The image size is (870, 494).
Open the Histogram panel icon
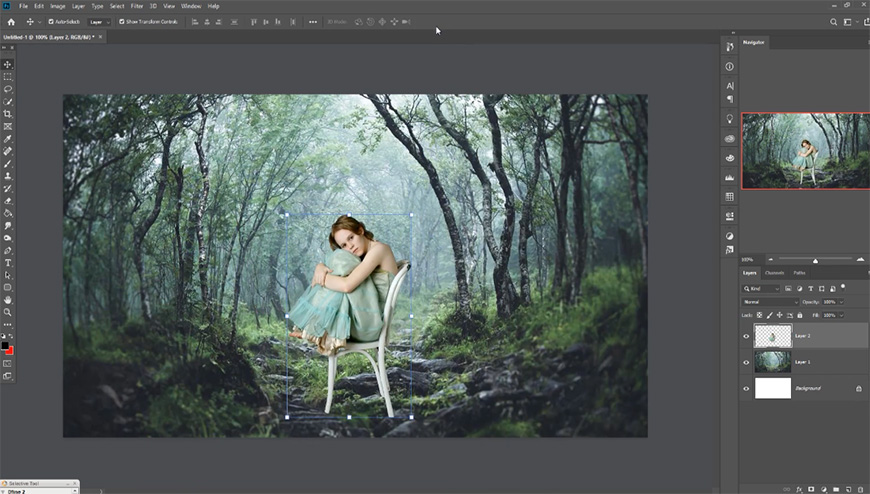pyautogui.click(x=730, y=178)
